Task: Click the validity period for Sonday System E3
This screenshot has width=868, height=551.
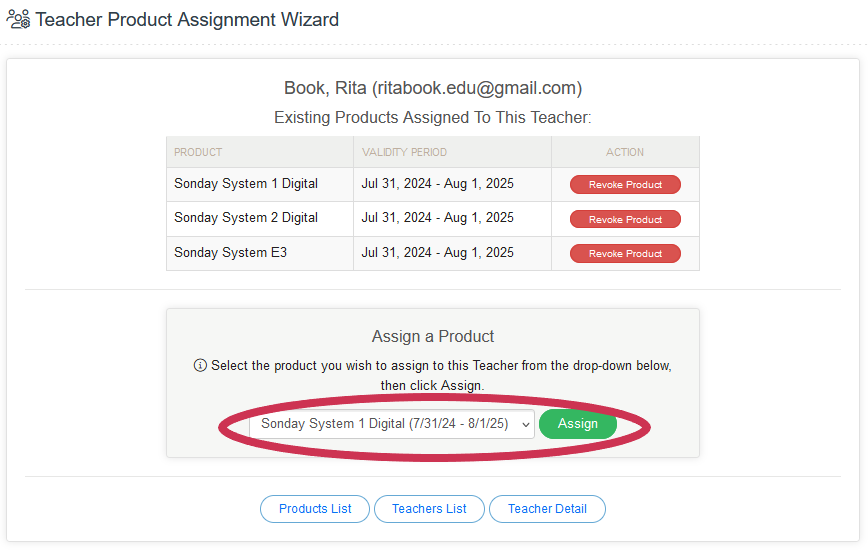Action: click(x=437, y=253)
